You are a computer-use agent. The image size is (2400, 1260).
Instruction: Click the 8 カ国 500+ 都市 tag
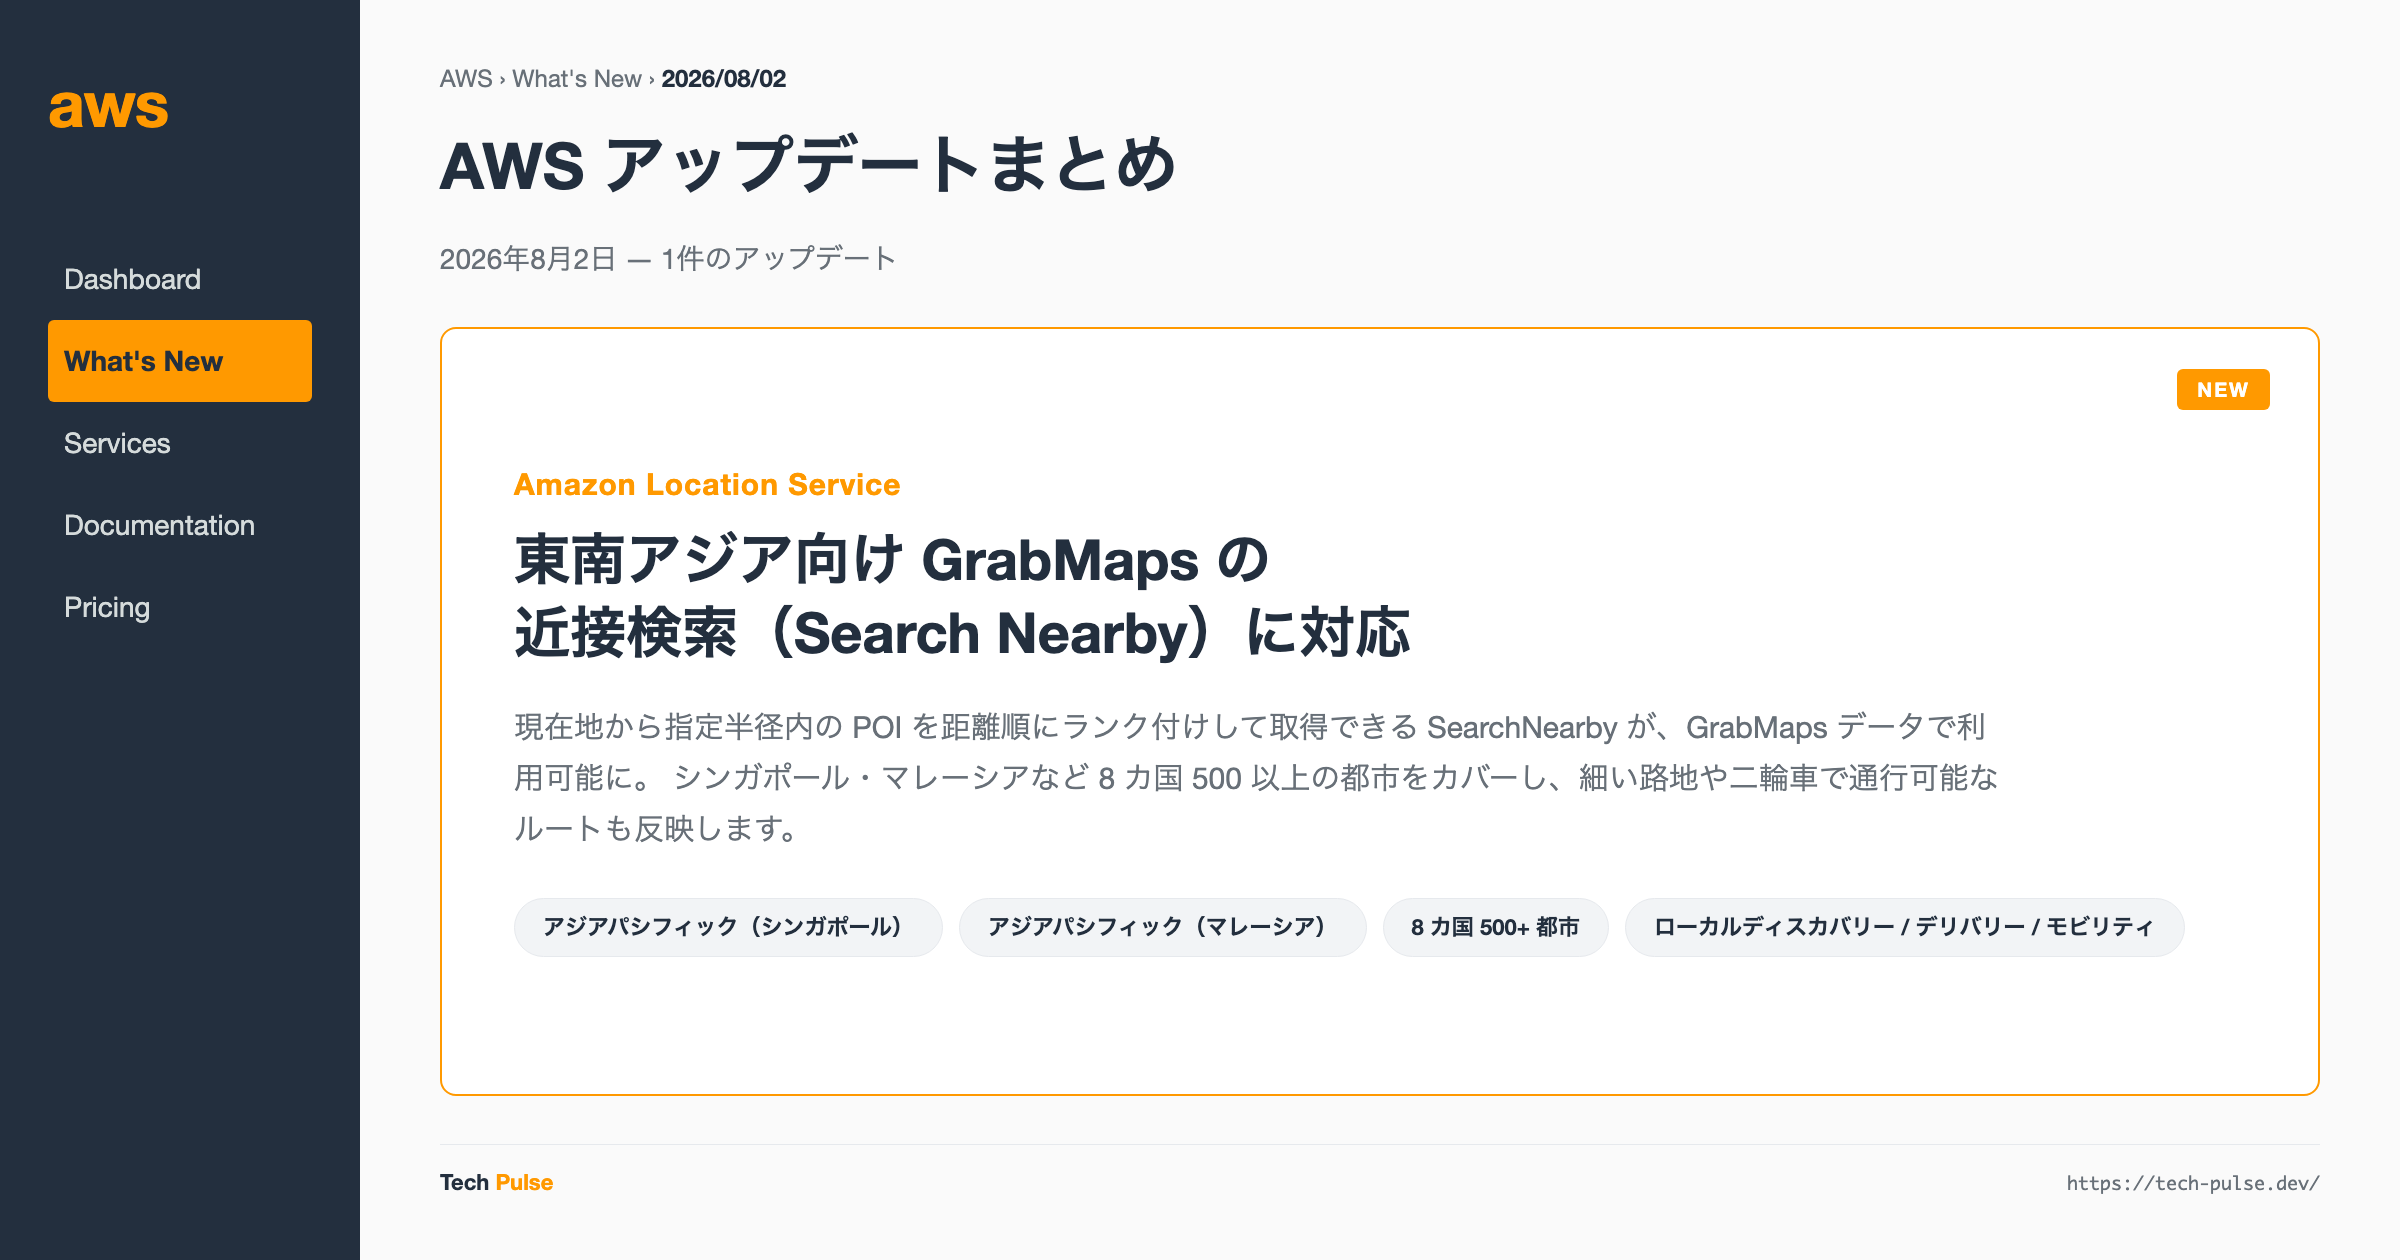click(x=1495, y=927)
